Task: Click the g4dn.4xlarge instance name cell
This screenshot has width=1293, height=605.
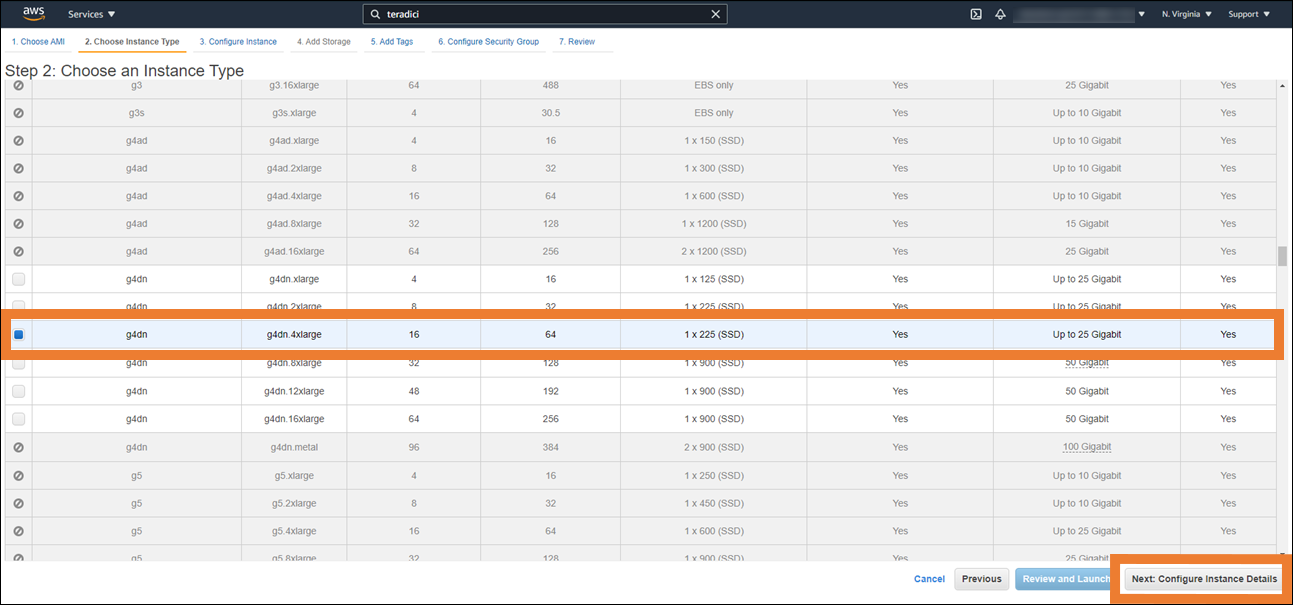Action: click(294, 335)
